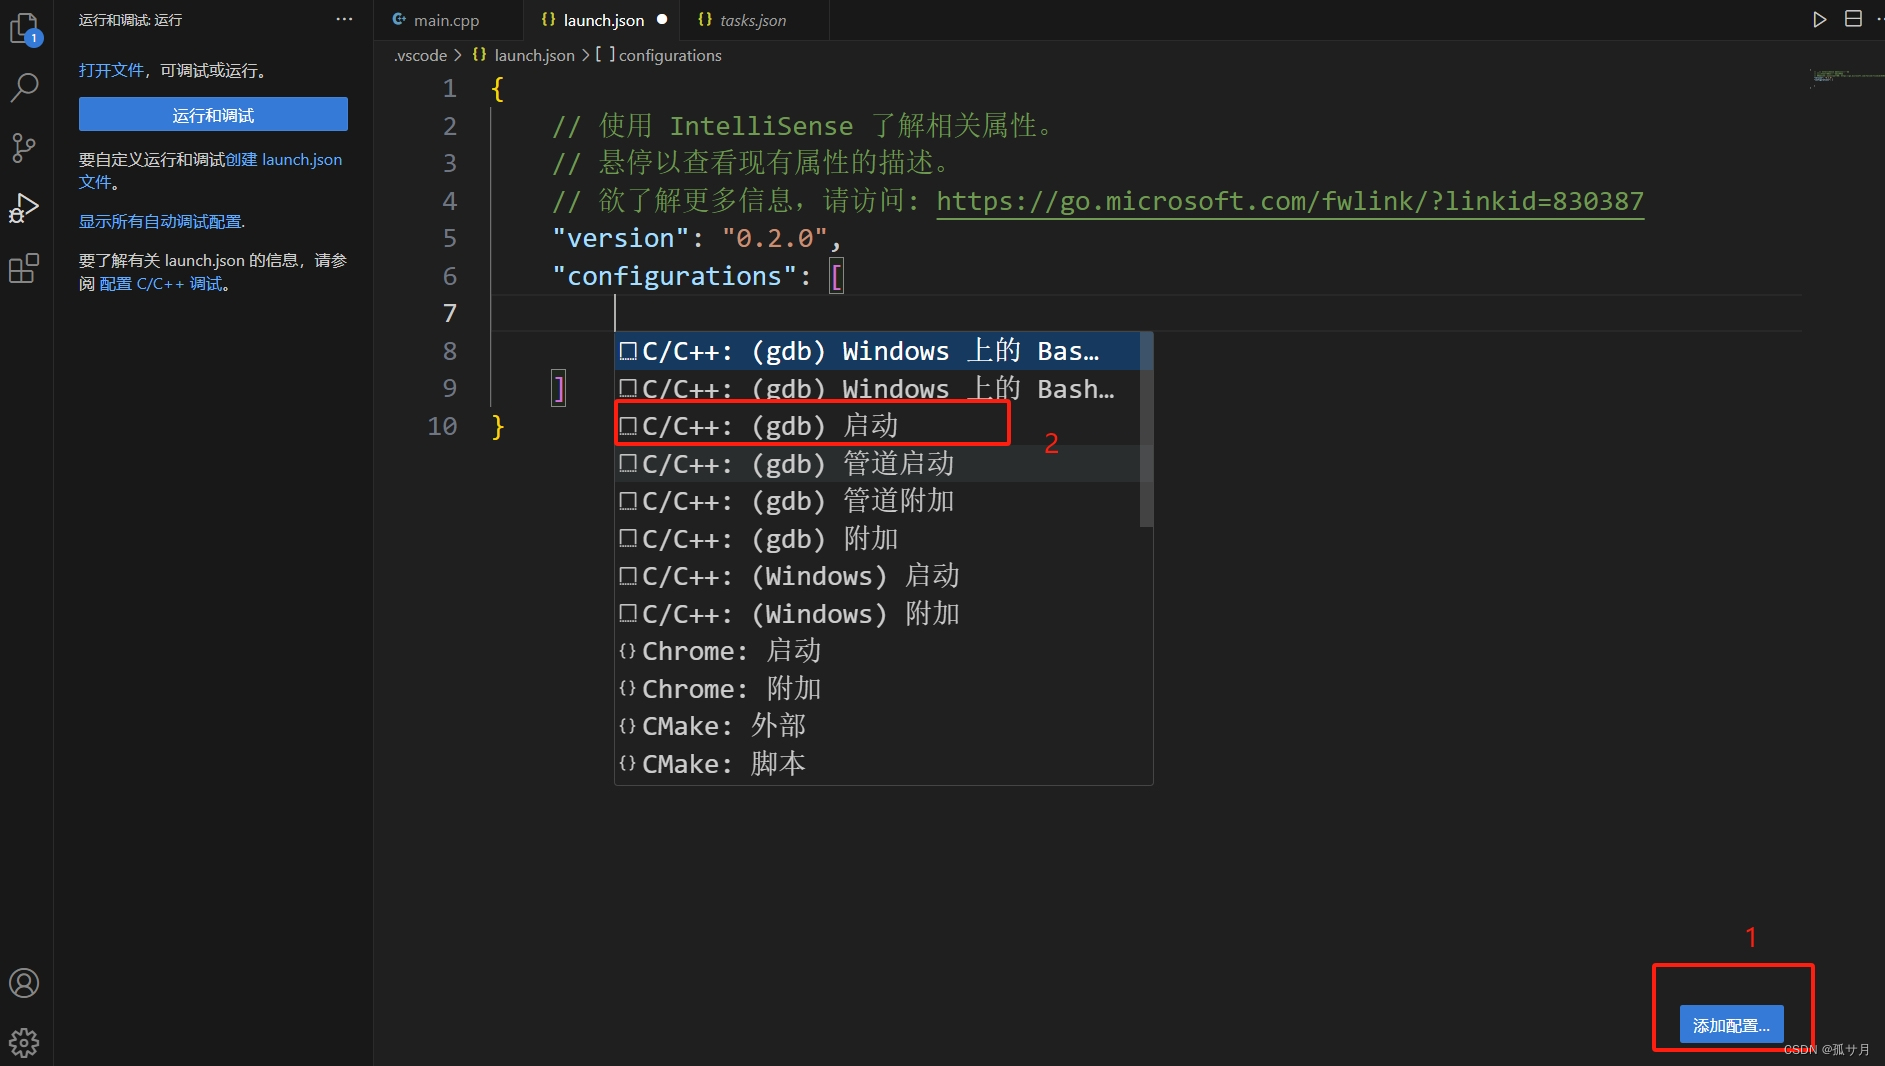This screenshot has height=1066, width=1885.
Task: Select first C/C++: (gdb) Windows 上的 Bas… suggestion
Action: click(x=877, y=351)
